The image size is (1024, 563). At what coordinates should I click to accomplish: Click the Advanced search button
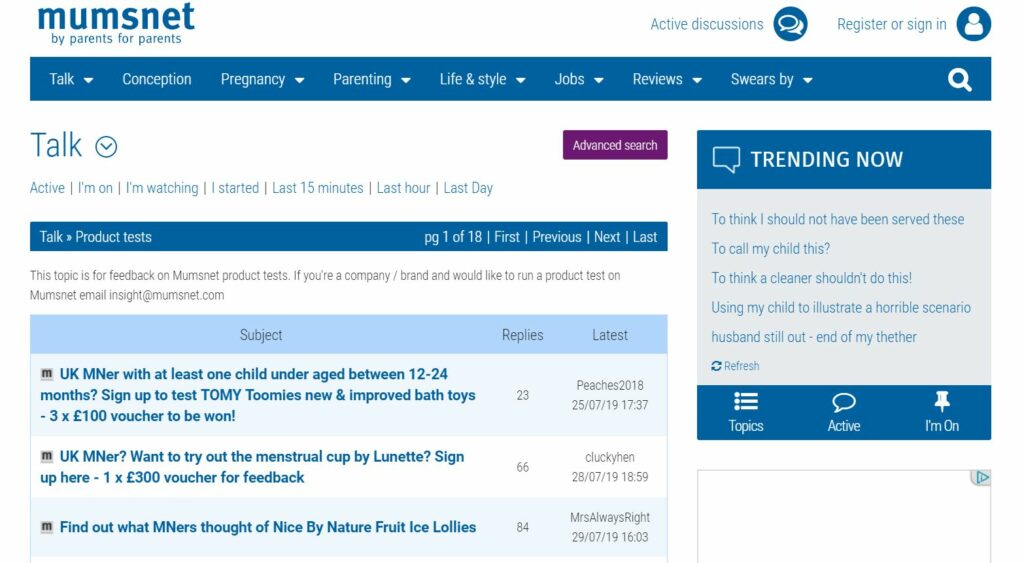(615, 145)
